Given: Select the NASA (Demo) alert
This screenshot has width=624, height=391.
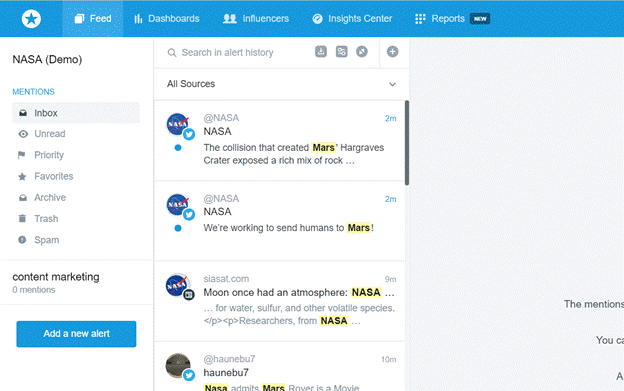Looking at the screenshot, I should [47, 60].
